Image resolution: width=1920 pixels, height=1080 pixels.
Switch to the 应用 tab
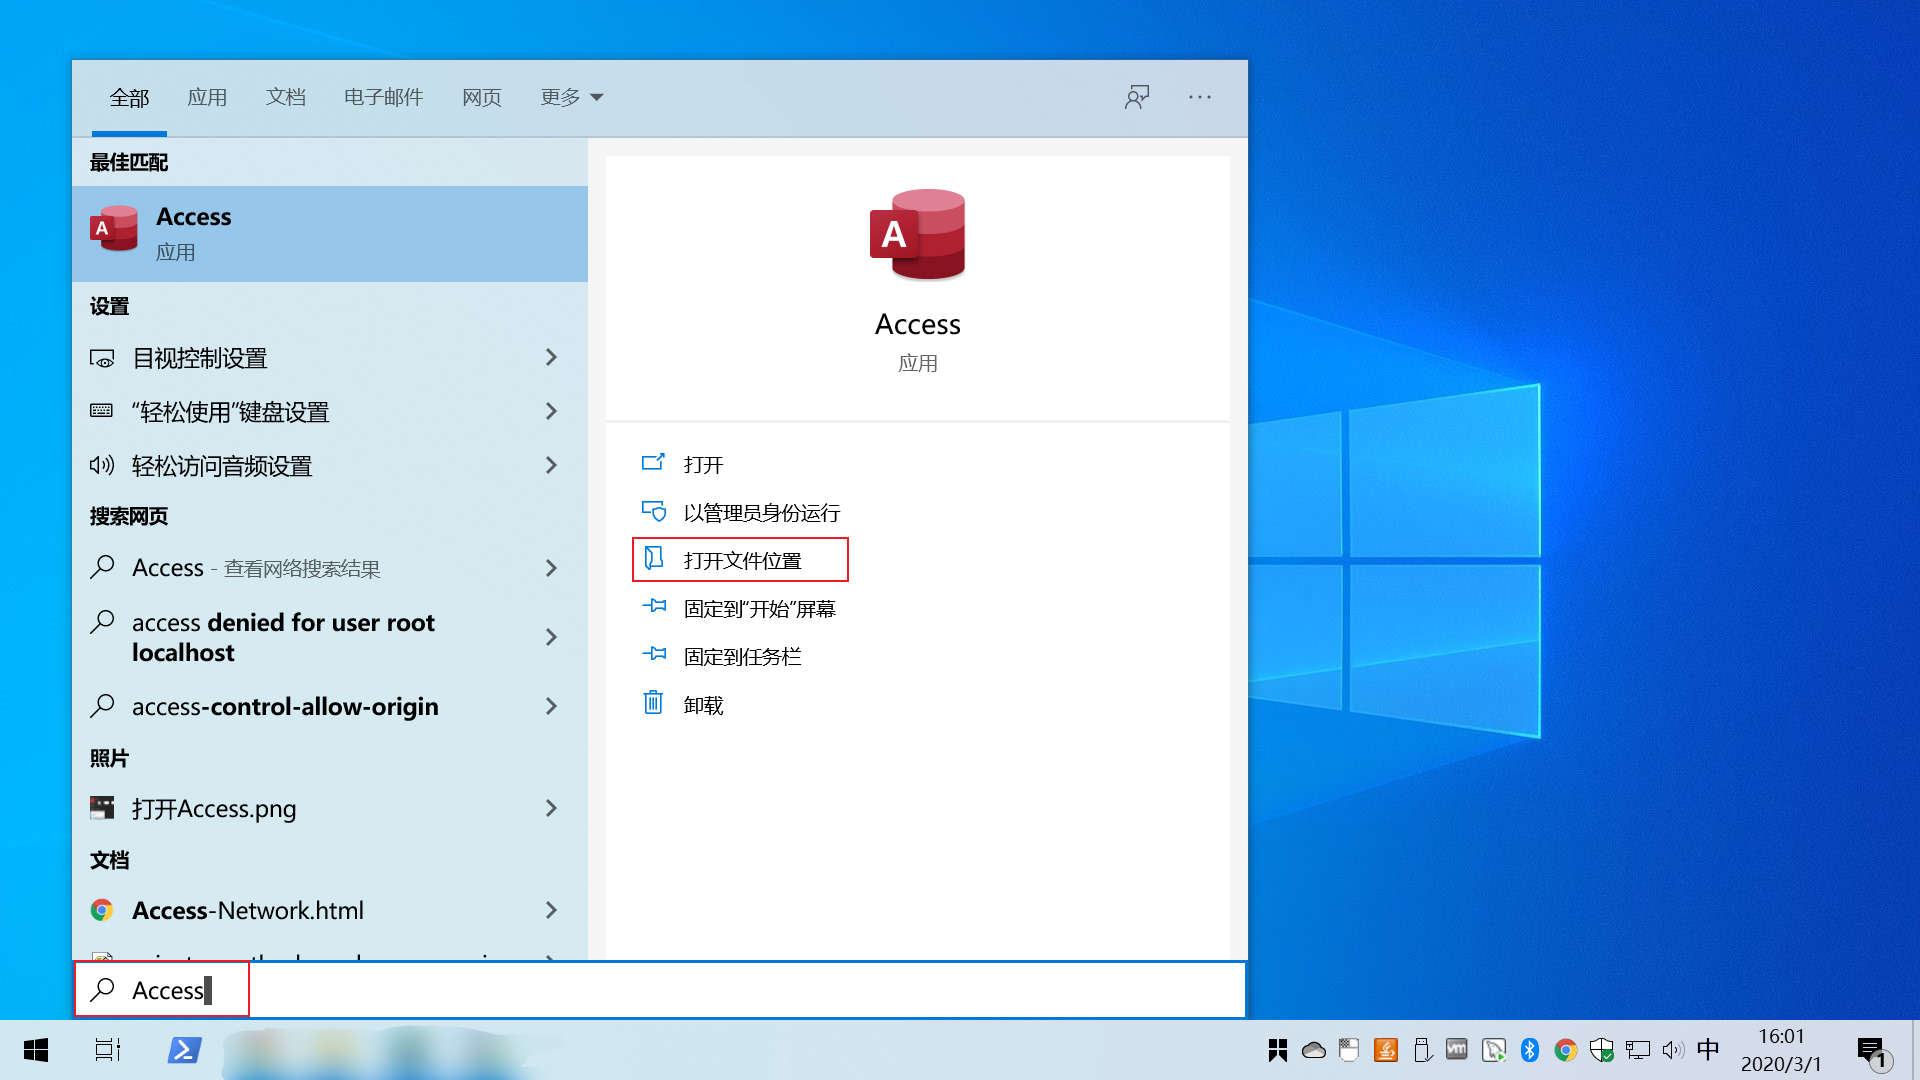pyautogui.click(x=207, y=97)
